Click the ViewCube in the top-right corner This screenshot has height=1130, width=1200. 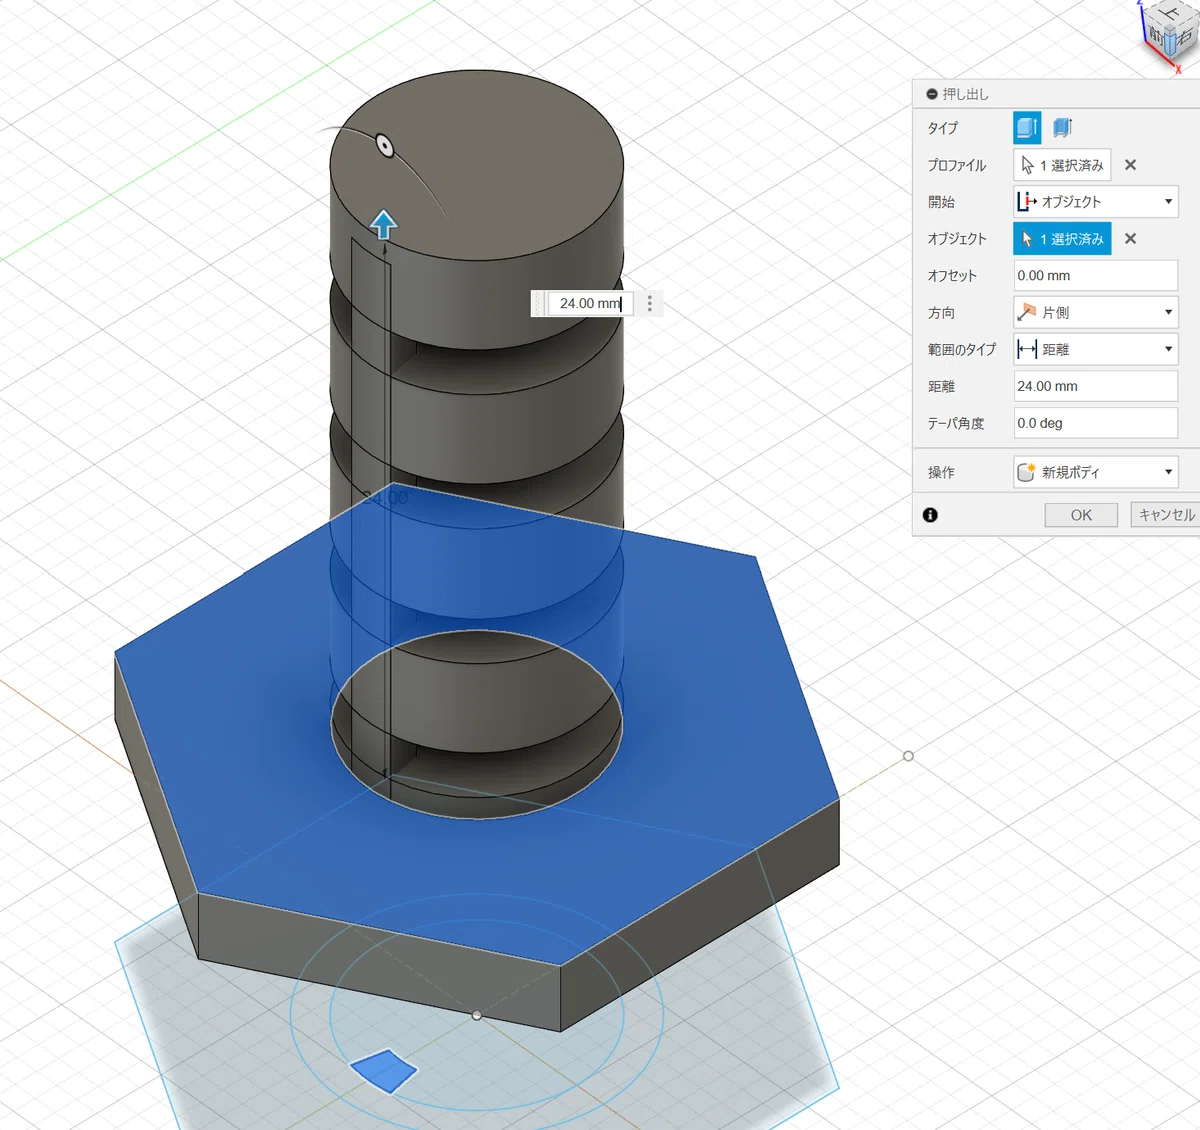1169,33
